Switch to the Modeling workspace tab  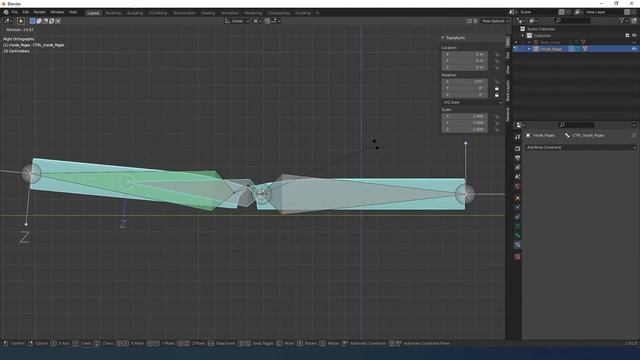click(x=113, y=13)
